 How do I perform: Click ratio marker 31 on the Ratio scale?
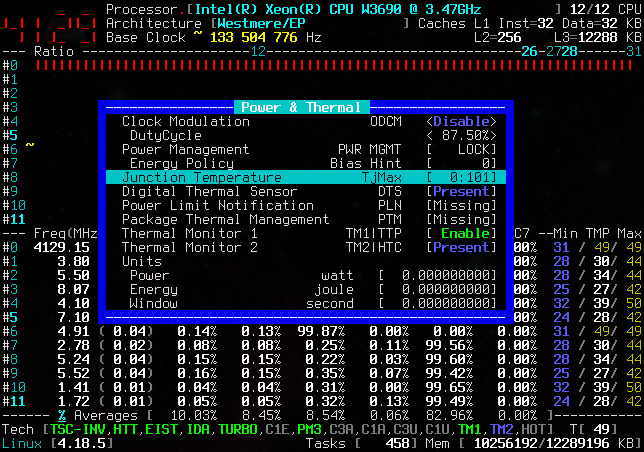click(633, 51)
